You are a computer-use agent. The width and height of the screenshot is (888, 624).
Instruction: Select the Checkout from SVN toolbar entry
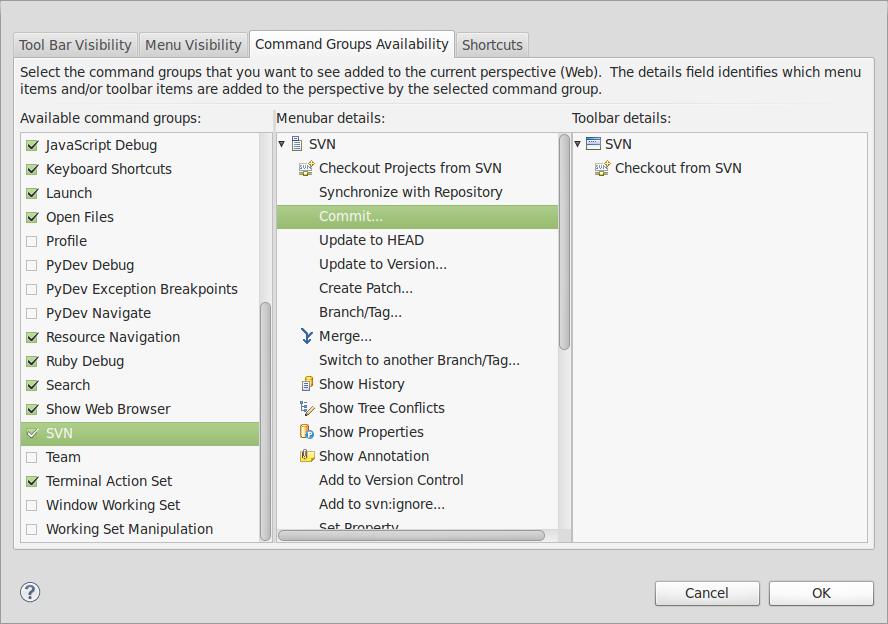(x=678, y=168)
